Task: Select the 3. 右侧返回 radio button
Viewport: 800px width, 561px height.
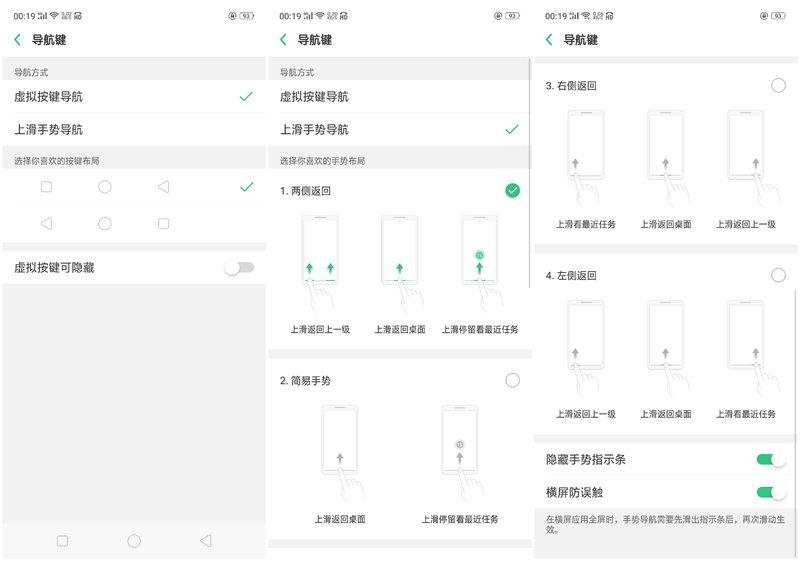Action: [x=778, y=85]
